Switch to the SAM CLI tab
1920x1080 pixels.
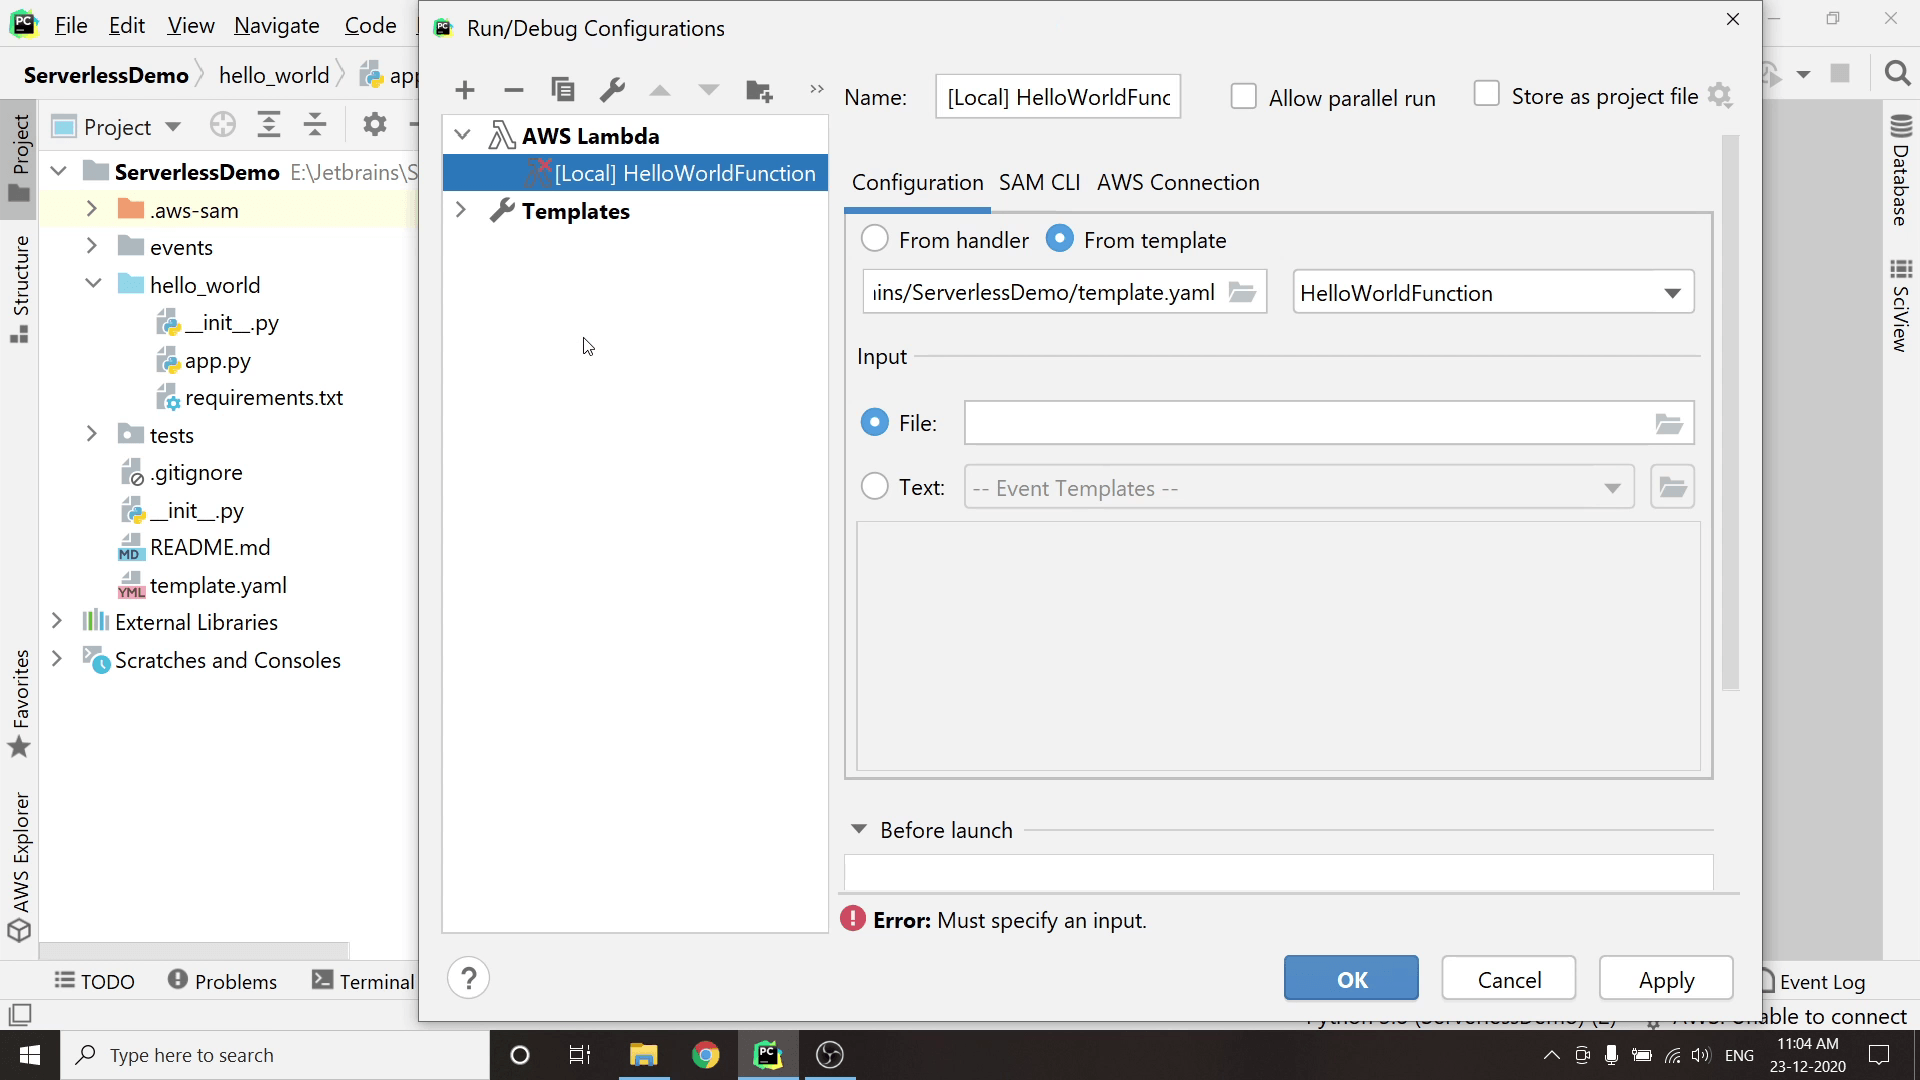pyautogui.click(x=1039, y=183)
